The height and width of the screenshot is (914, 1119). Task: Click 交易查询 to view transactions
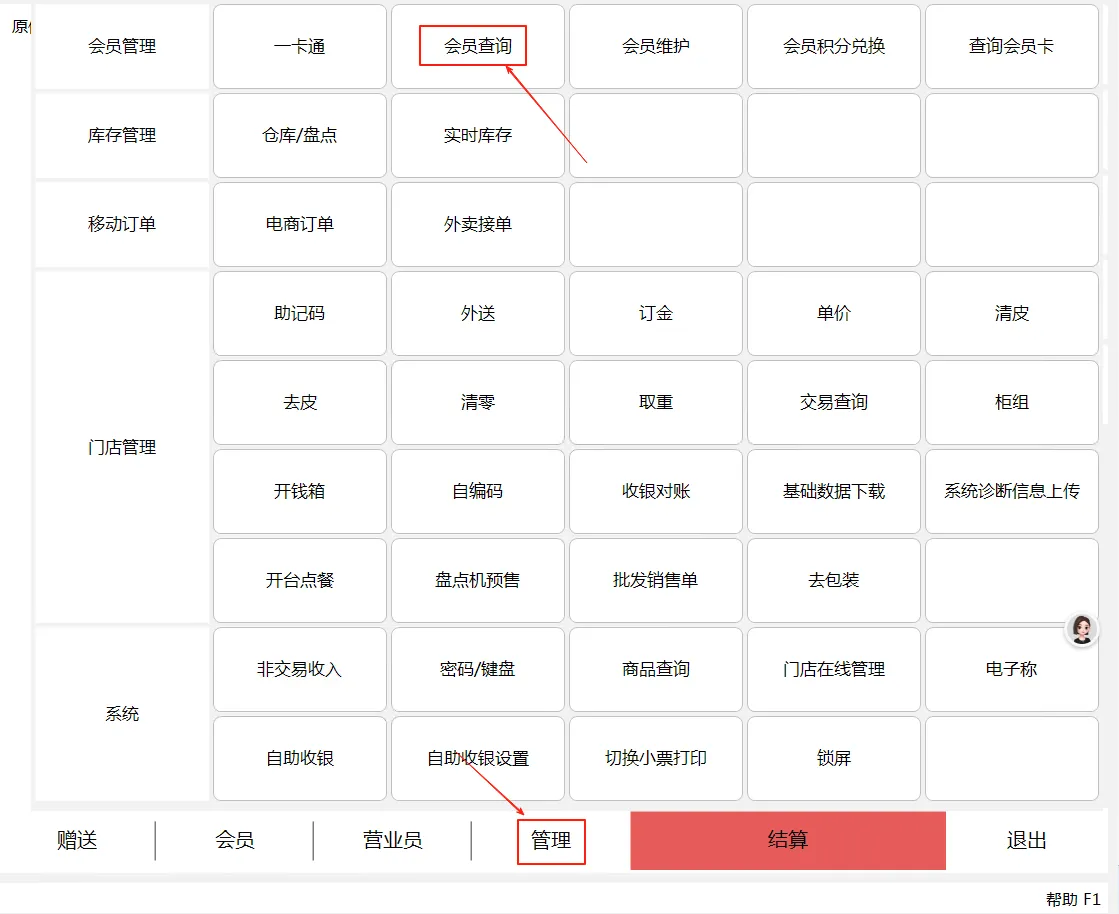(x=833, y=402)
